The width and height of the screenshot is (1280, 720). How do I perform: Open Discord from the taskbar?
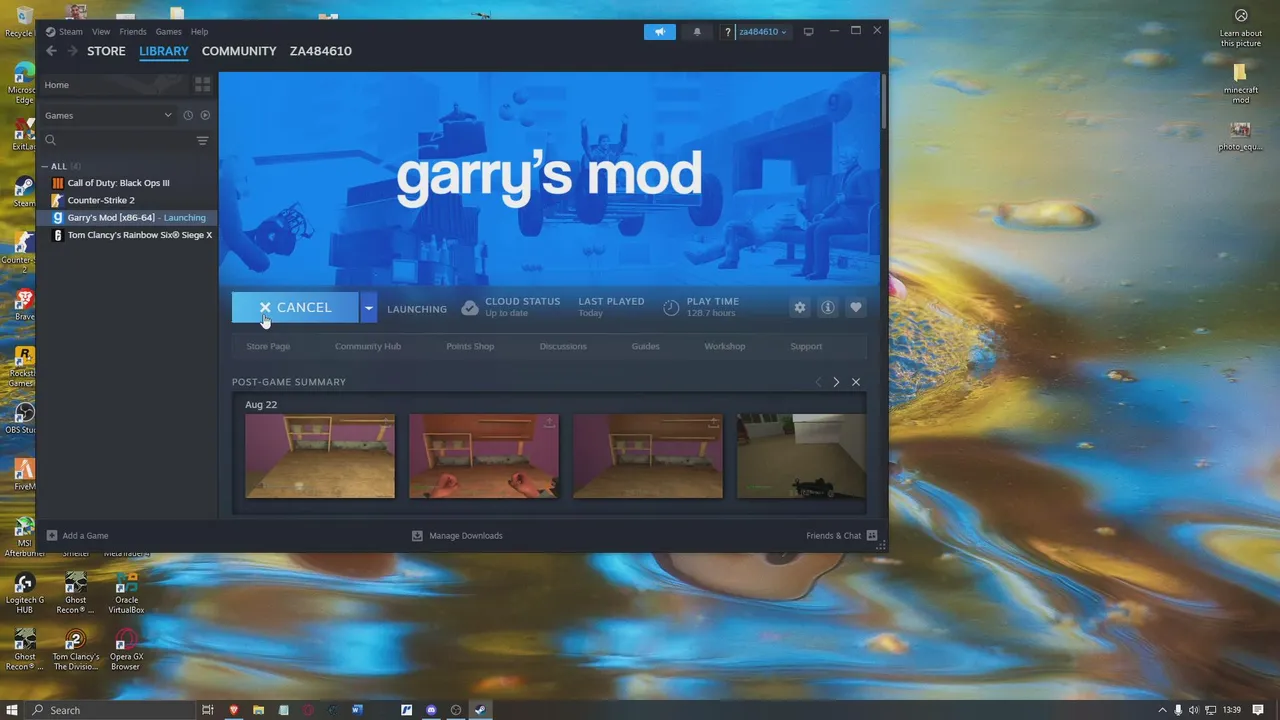point(431,710)
